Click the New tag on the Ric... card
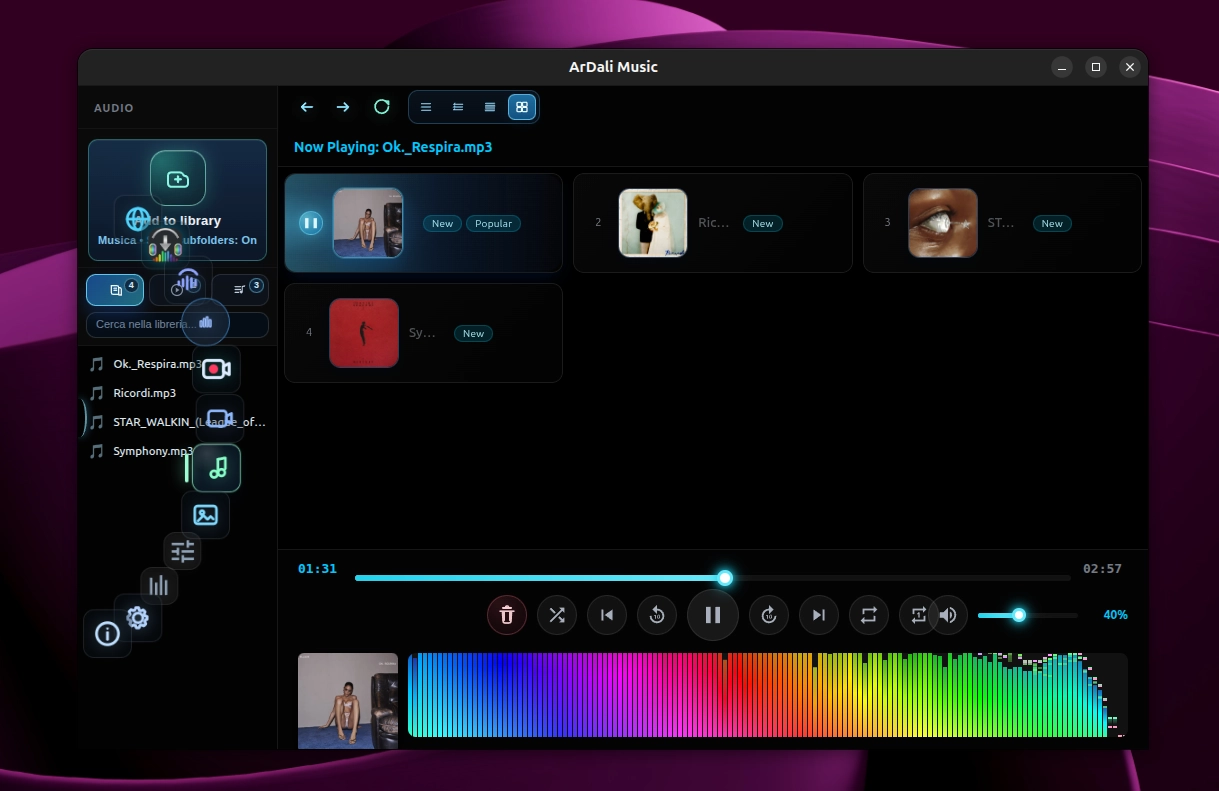This screenshot has height=791, width=1219. pyautogui.click(x=763, y=224)
